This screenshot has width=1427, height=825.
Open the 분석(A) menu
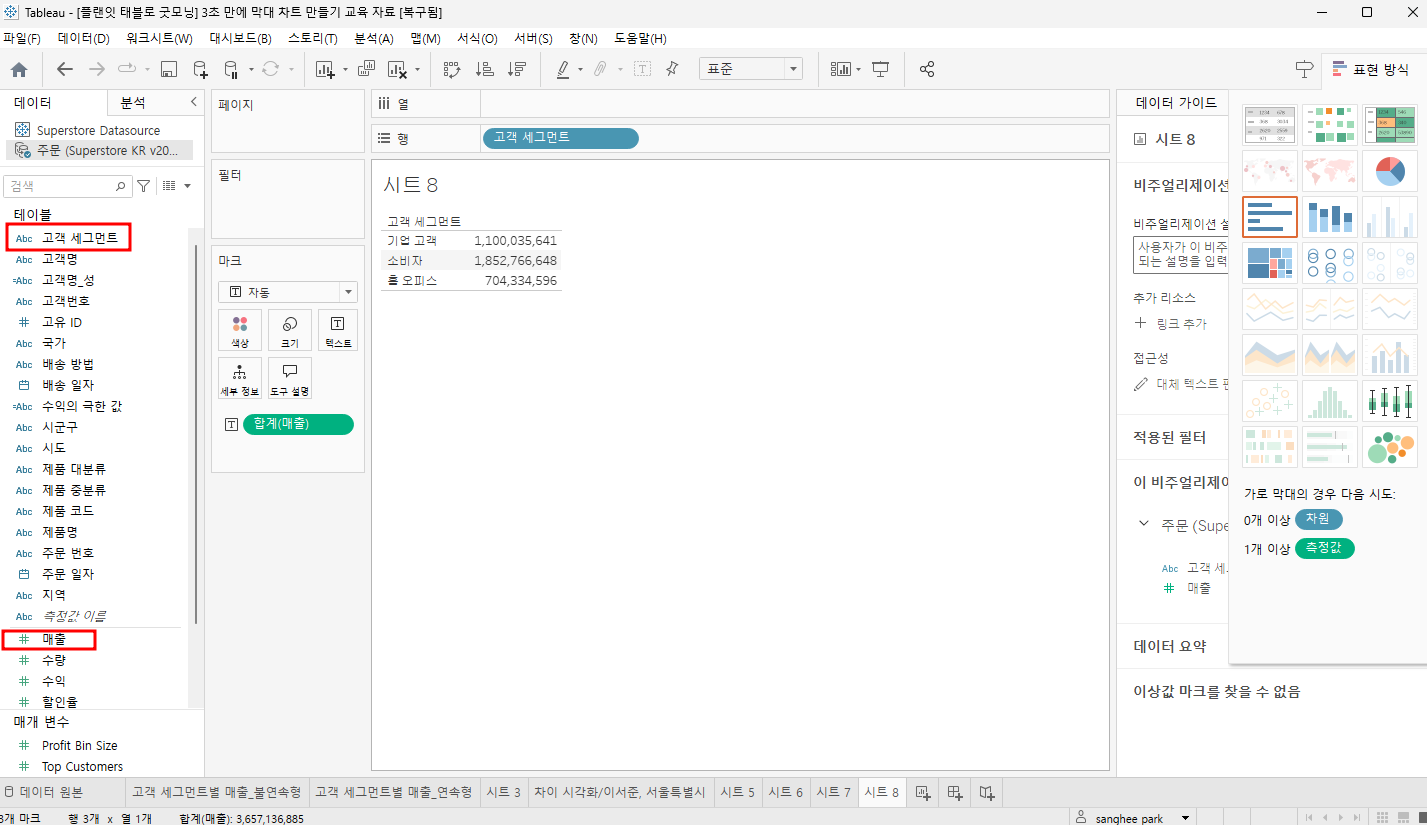tap(374, 39)
